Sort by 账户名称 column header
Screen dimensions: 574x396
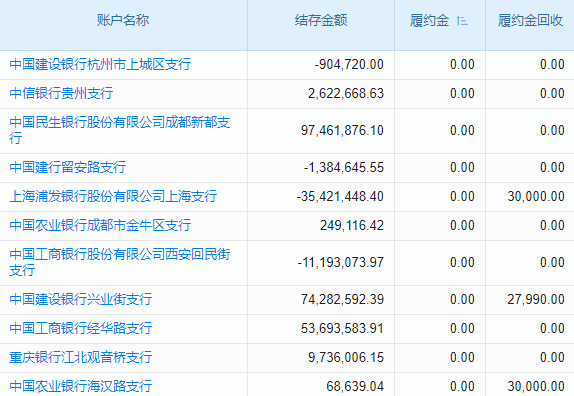(x=123, y=20)
